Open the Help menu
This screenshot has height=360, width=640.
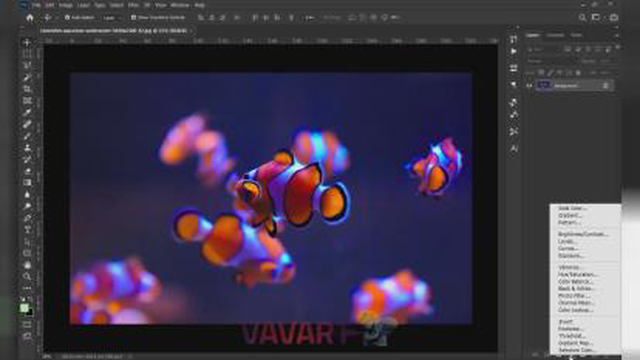click(x=200, y=5)
